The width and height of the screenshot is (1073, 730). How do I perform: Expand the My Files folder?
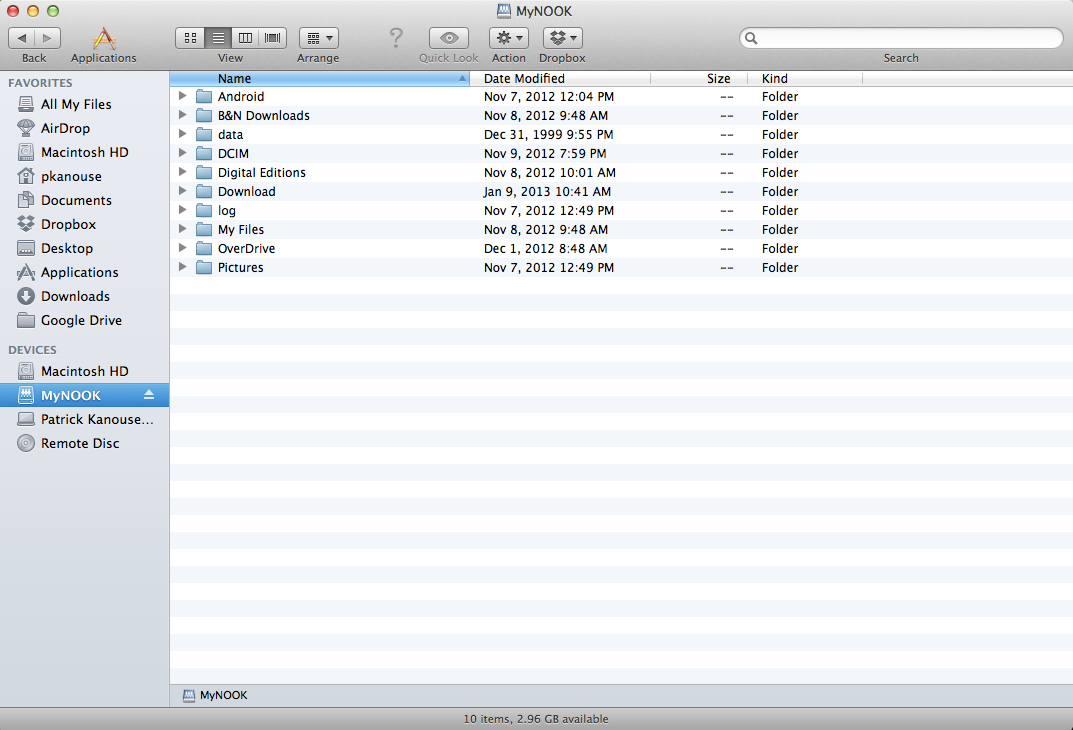[183, 229]
